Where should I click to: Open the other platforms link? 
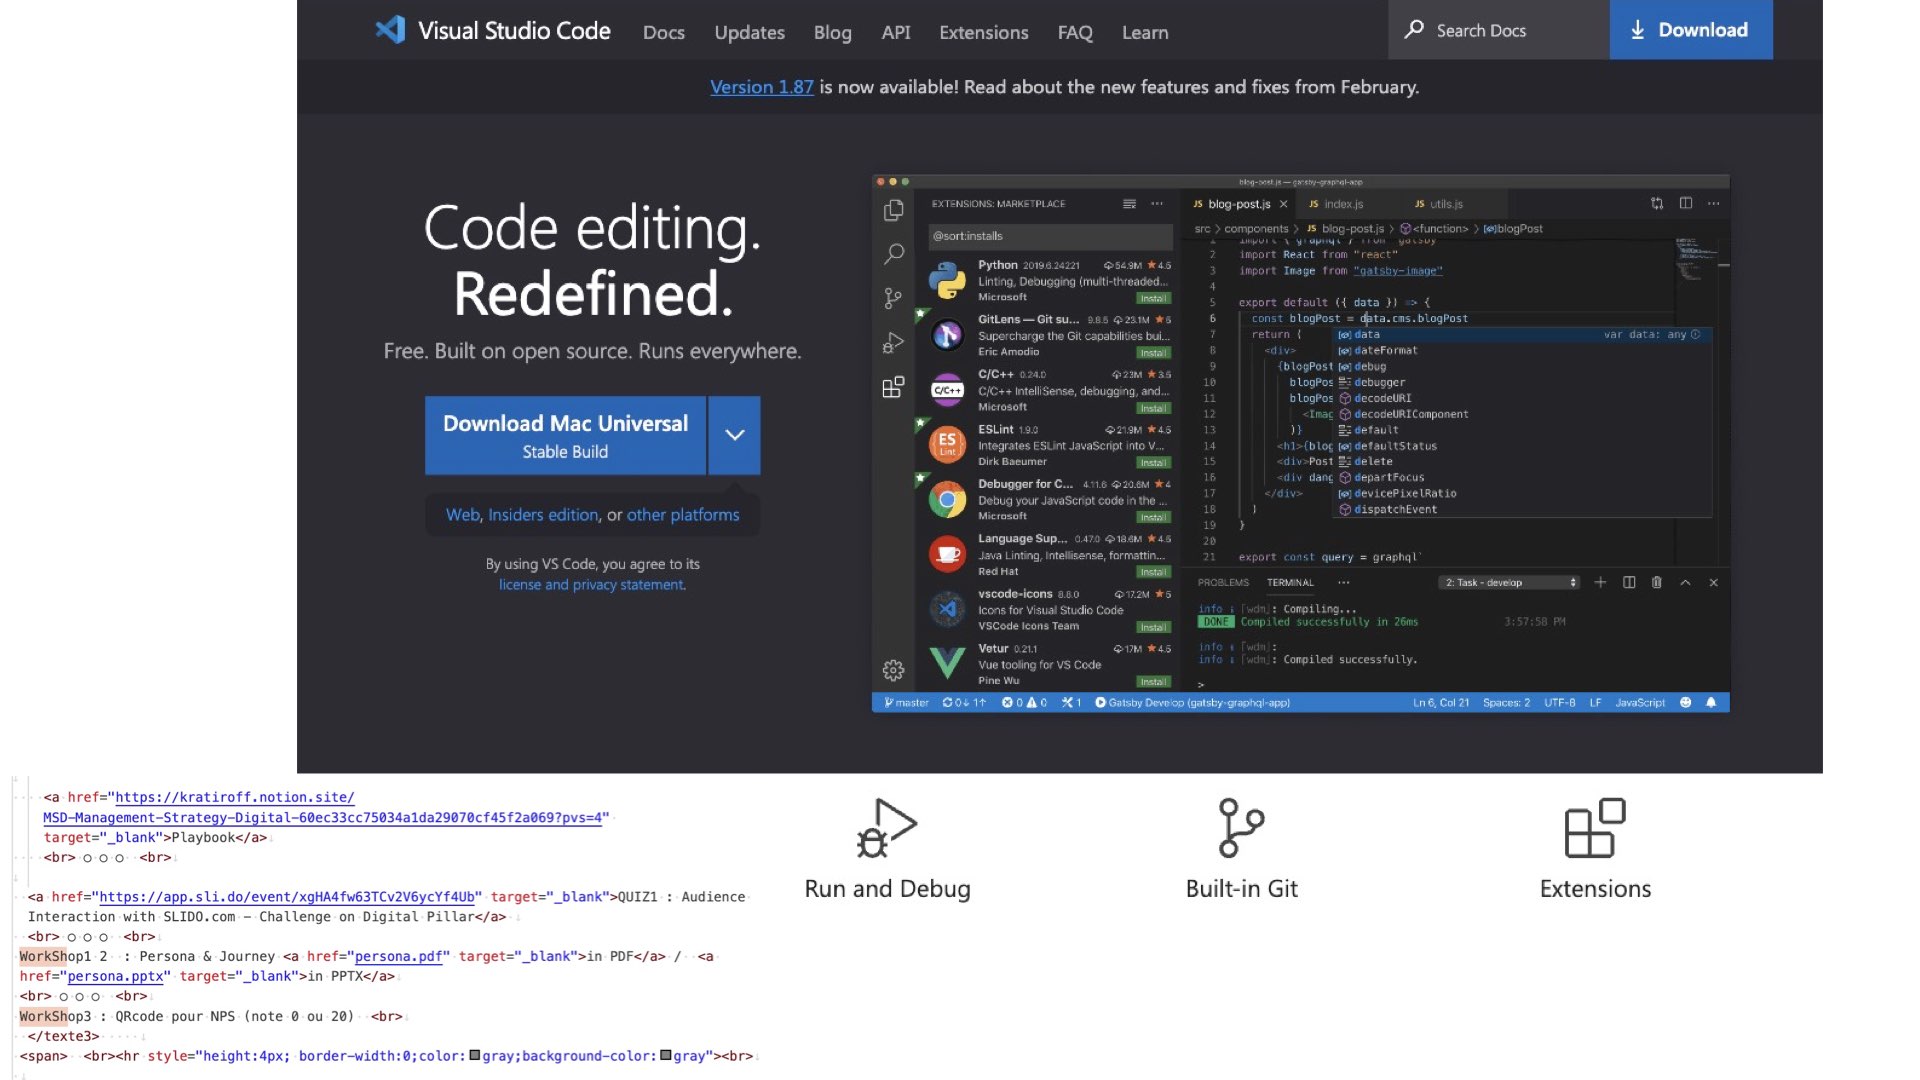pos(683,515)
